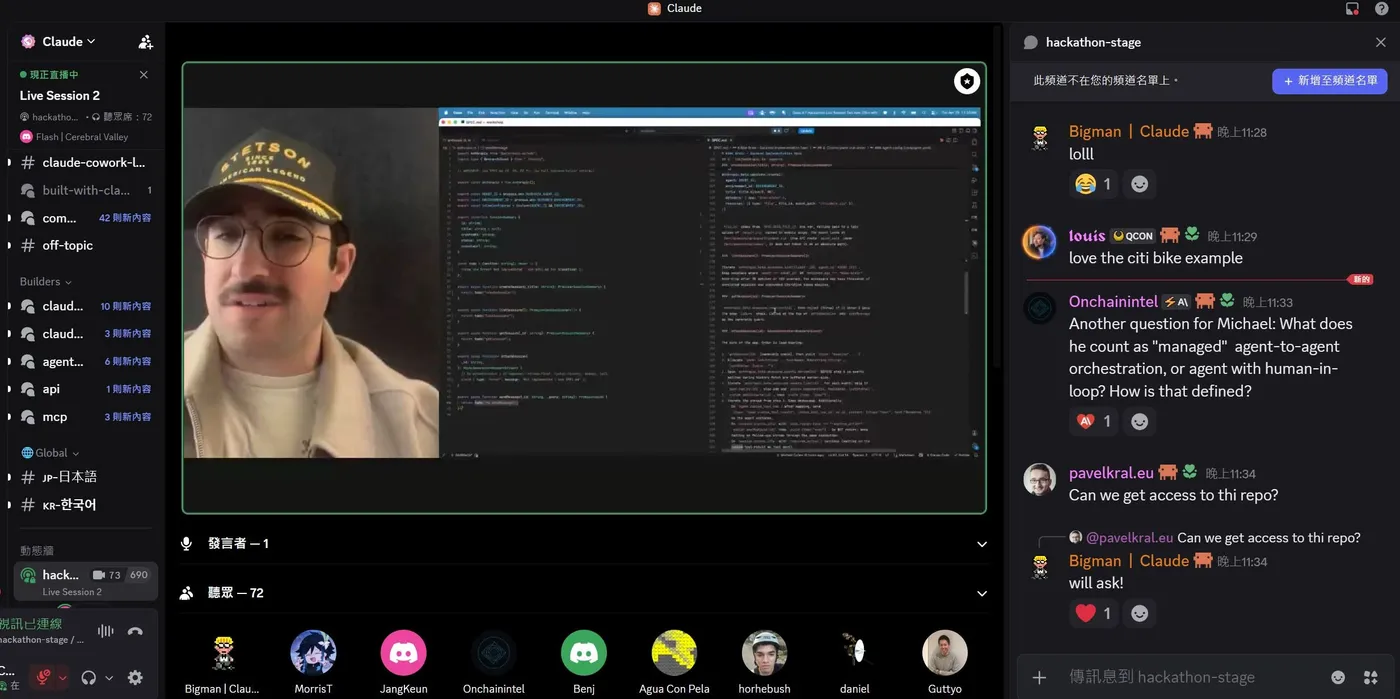
Task: Click the microphone icon beside 發言者
Action: 186,543
